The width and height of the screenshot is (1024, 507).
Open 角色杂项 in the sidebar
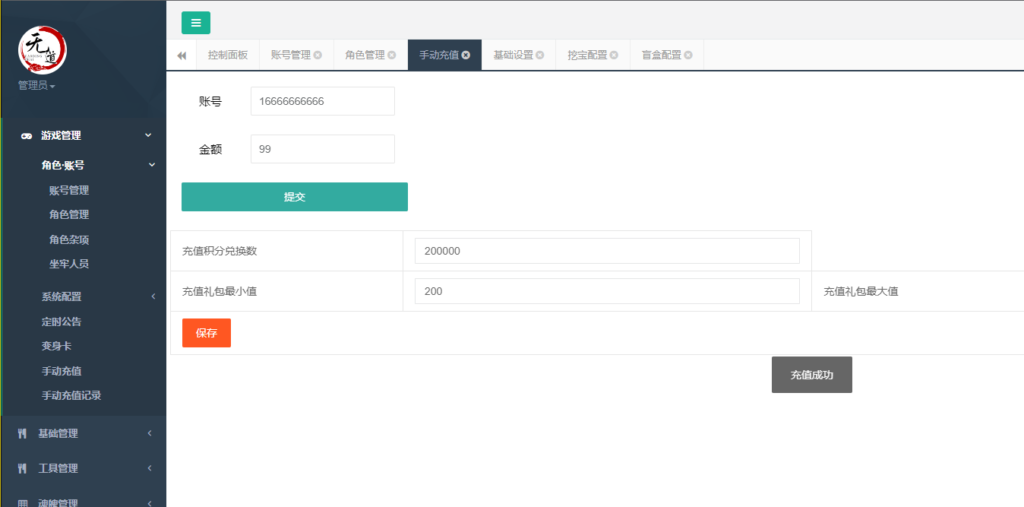[x=69, y=240]
